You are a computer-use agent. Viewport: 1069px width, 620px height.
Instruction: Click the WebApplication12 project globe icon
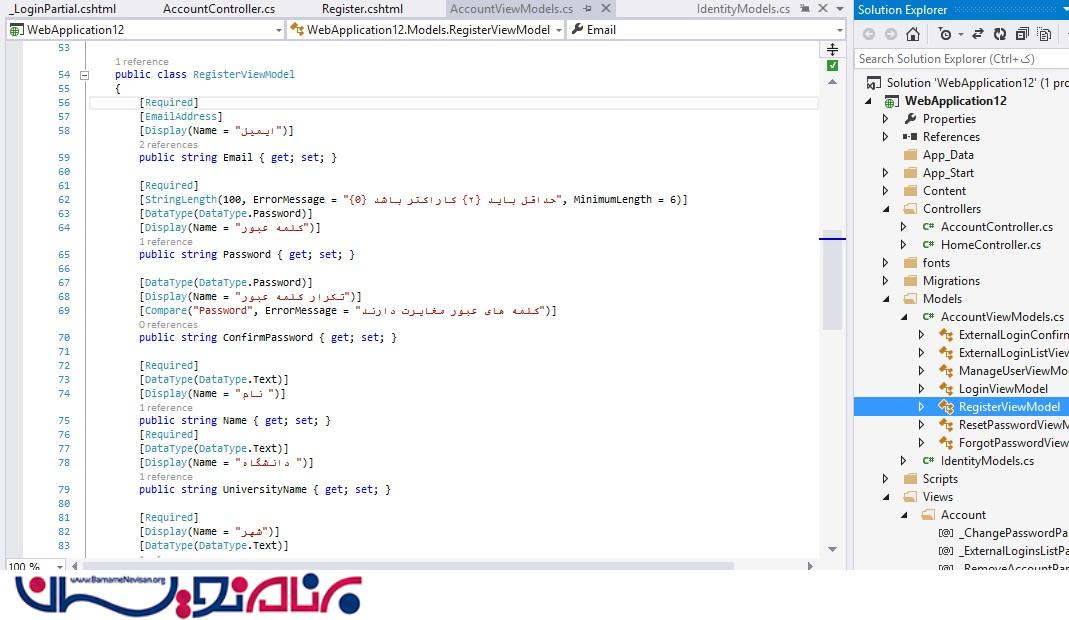click(891, 102)
